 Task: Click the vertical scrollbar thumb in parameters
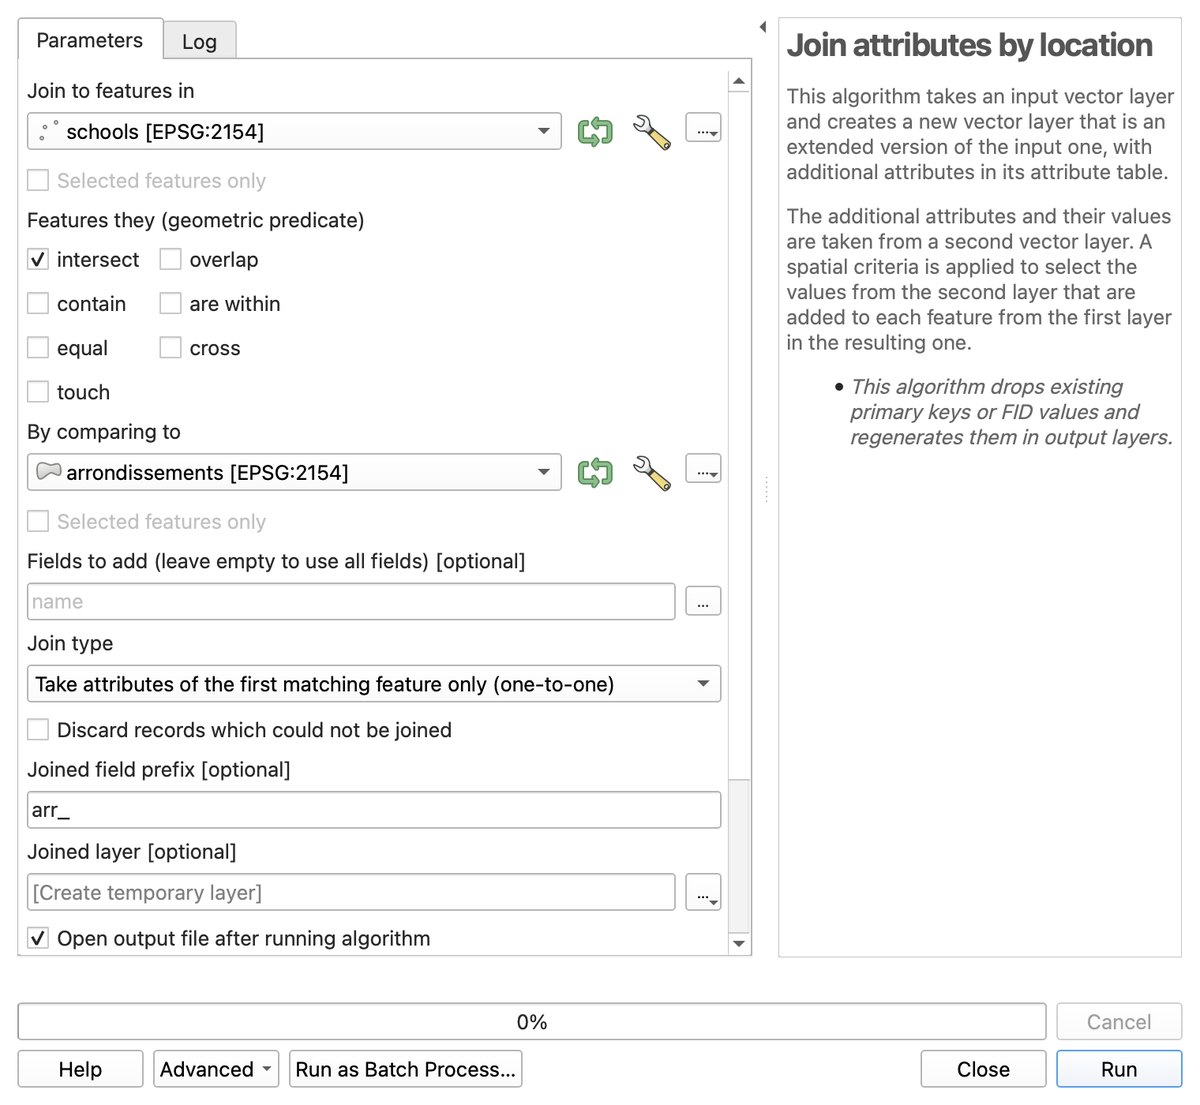pyautogui.click(x=739, y=855)
